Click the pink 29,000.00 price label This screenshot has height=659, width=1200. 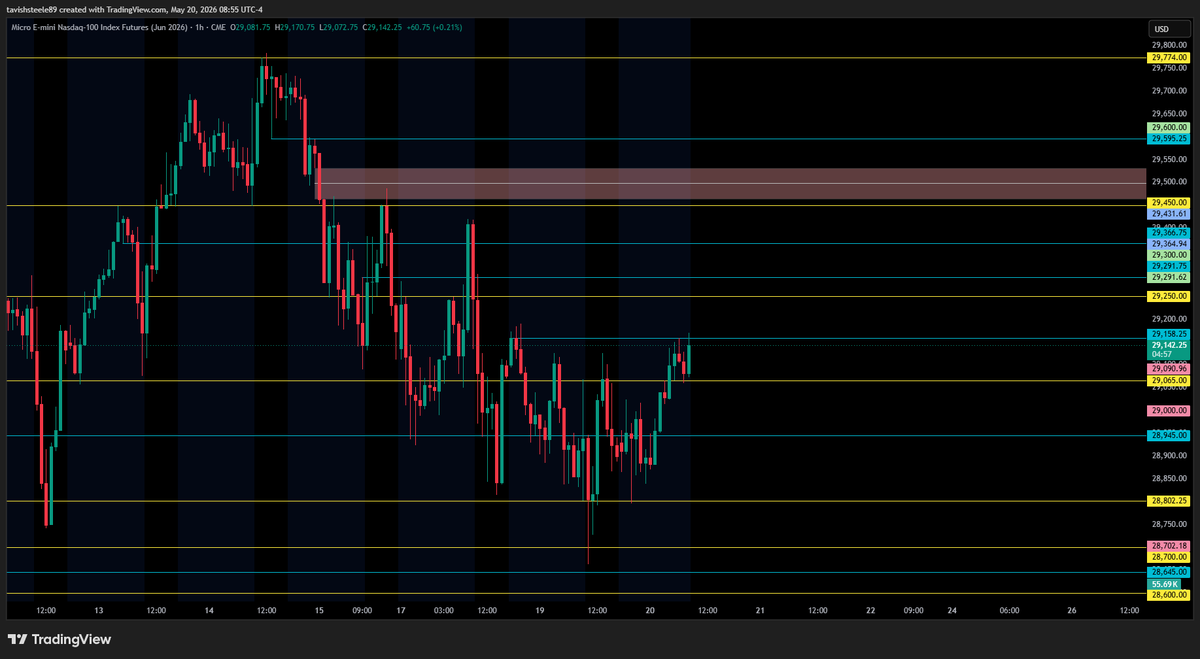click(1169, 411)
